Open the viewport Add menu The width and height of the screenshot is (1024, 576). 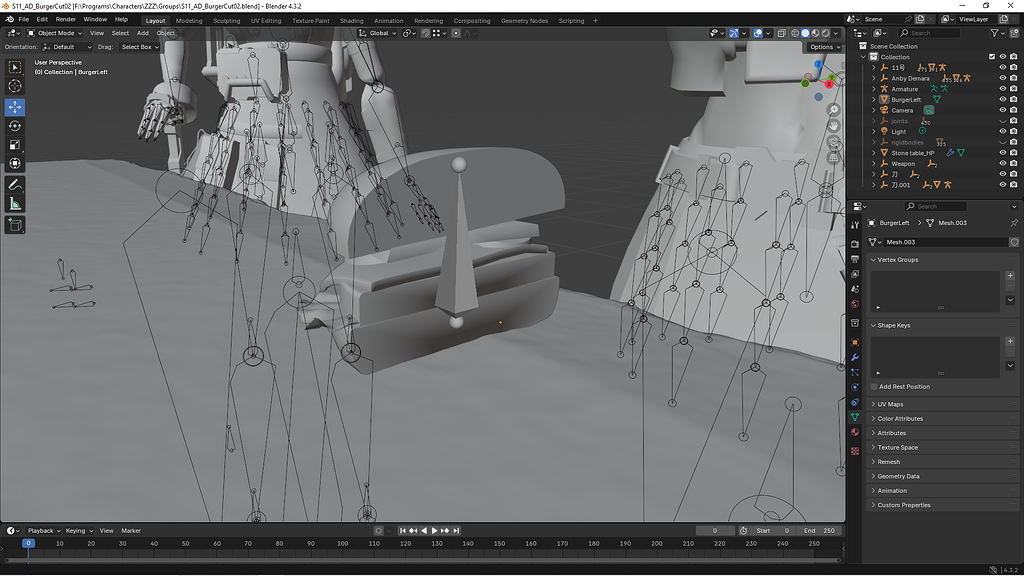(x=142, y=33)
